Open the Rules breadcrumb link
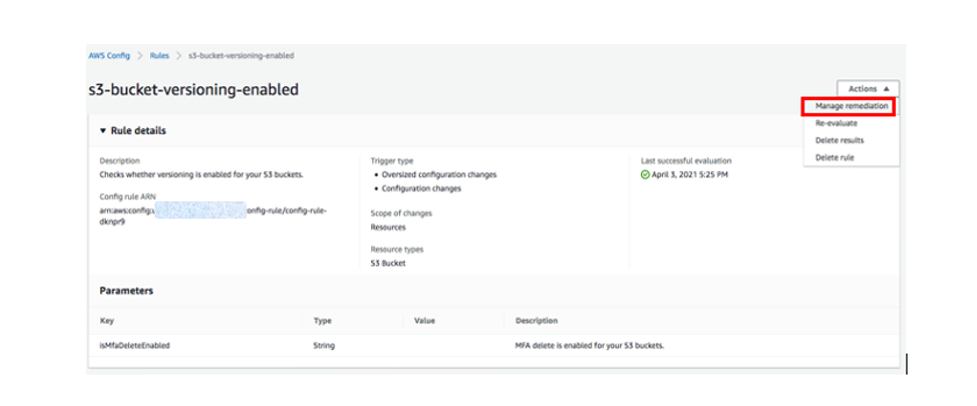The height and width of the screenshot is (406, 977). click(x=160, y=55)
